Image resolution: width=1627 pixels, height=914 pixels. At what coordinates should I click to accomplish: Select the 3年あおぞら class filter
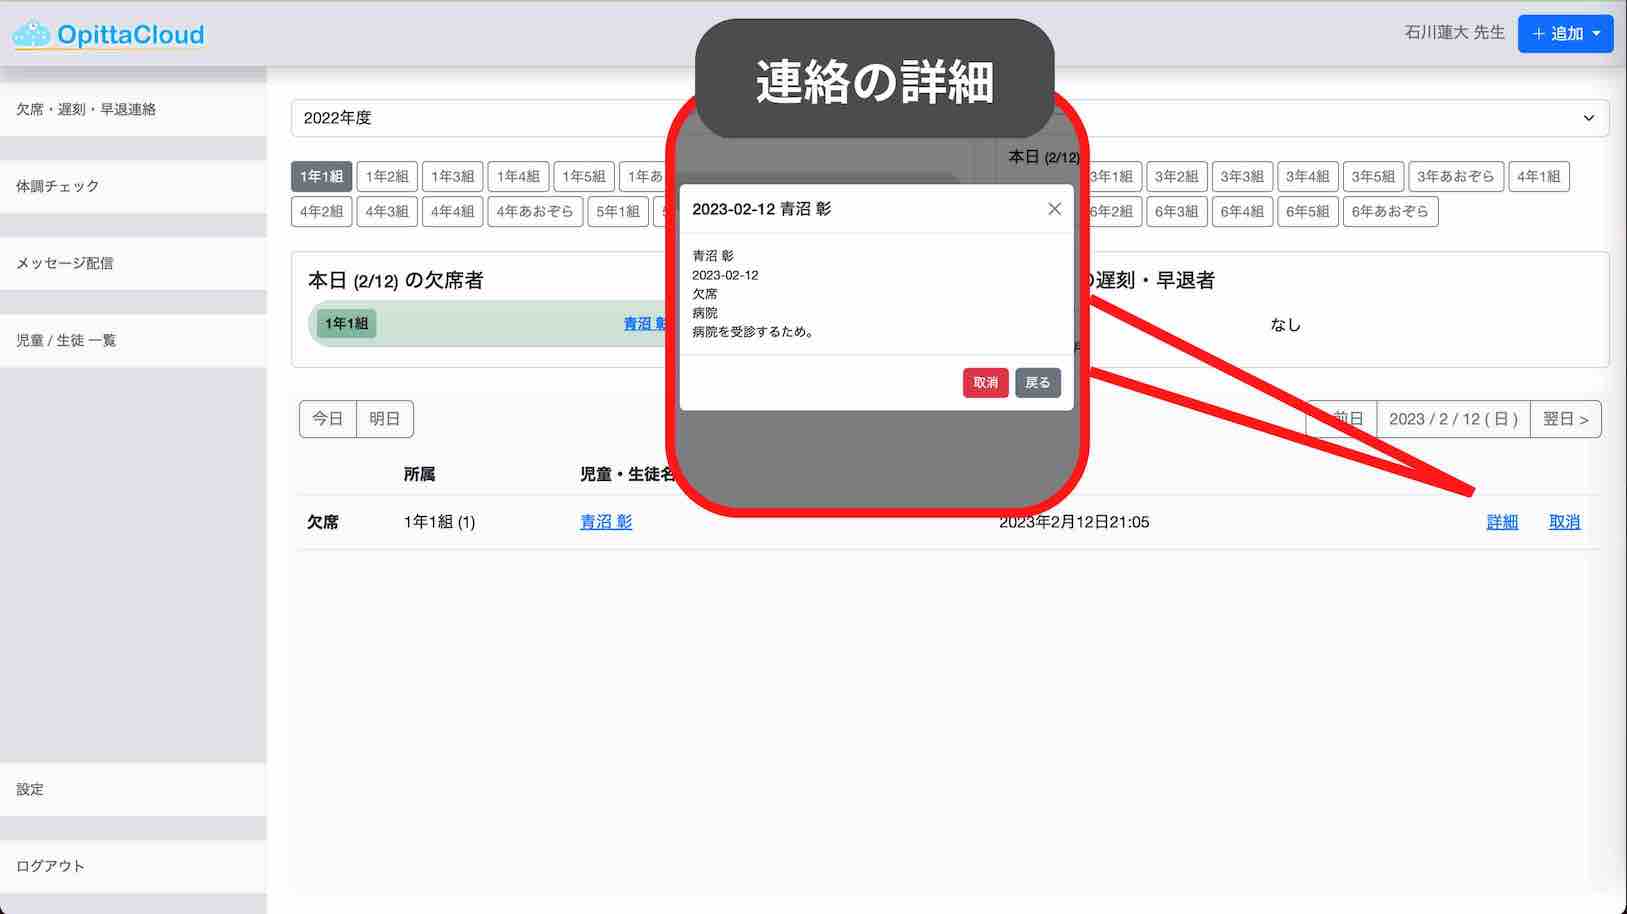[x=1455, y=176]
